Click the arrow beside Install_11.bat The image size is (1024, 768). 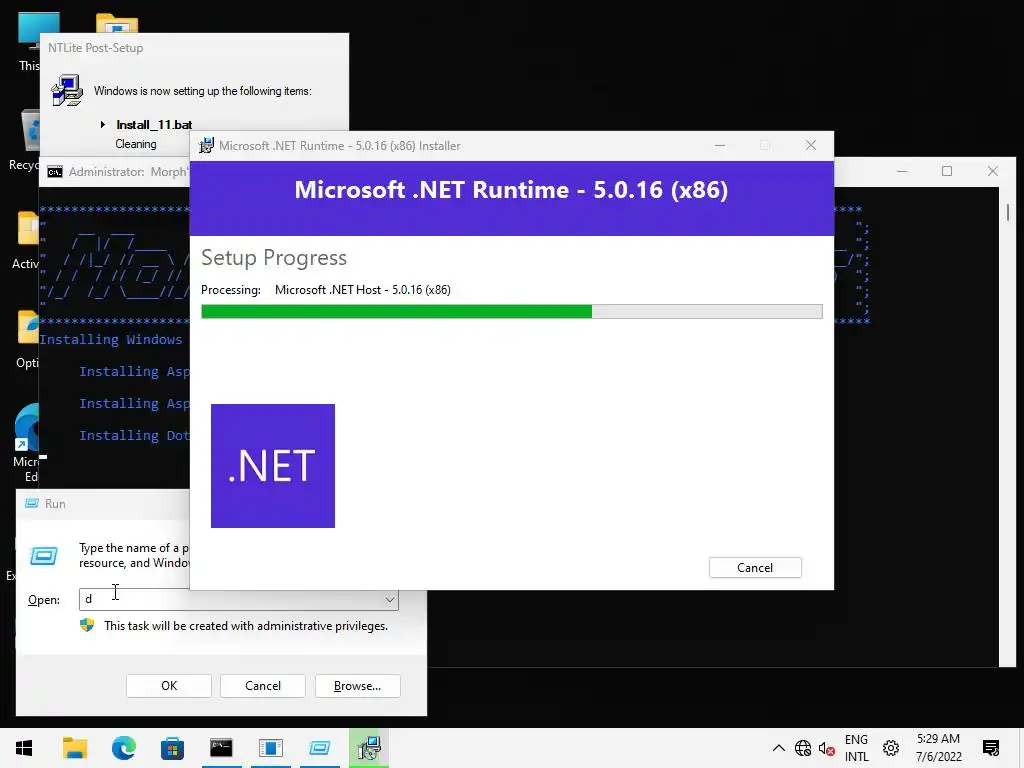103,124
